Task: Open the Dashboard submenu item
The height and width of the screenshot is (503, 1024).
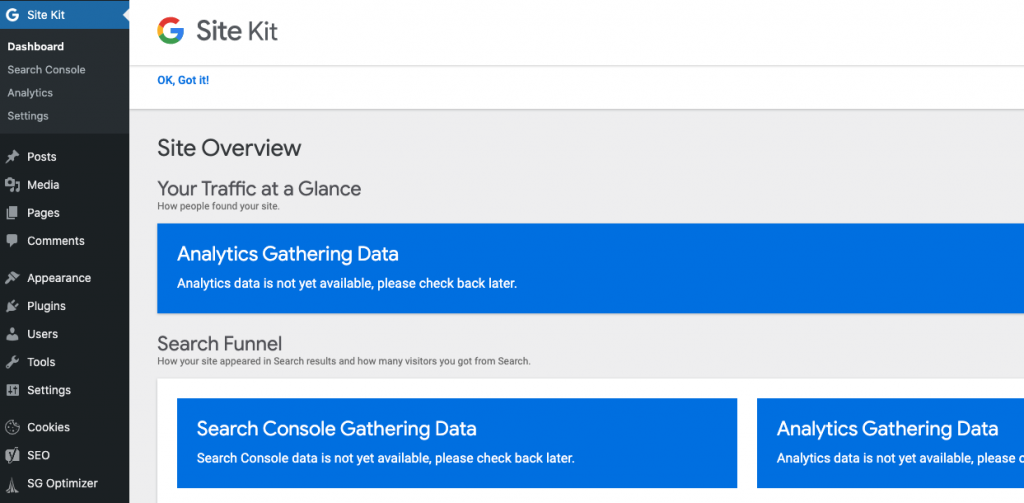Action: pos(36,46)
